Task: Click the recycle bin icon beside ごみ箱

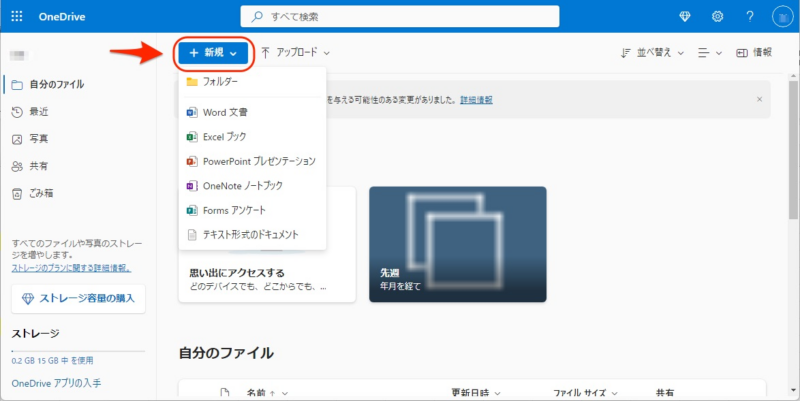Action: click(17, 193)
